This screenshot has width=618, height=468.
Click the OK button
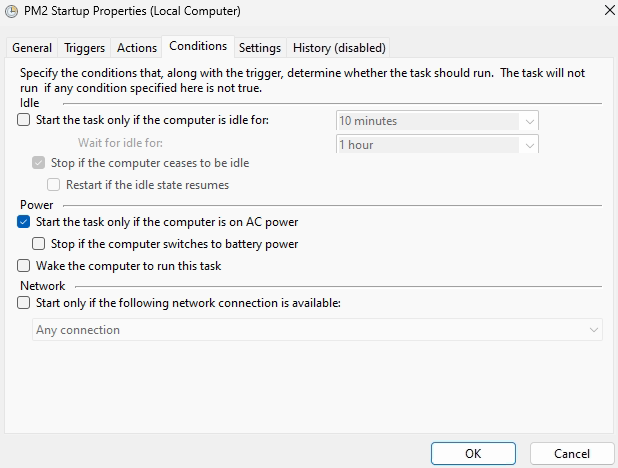click(473, 453)
